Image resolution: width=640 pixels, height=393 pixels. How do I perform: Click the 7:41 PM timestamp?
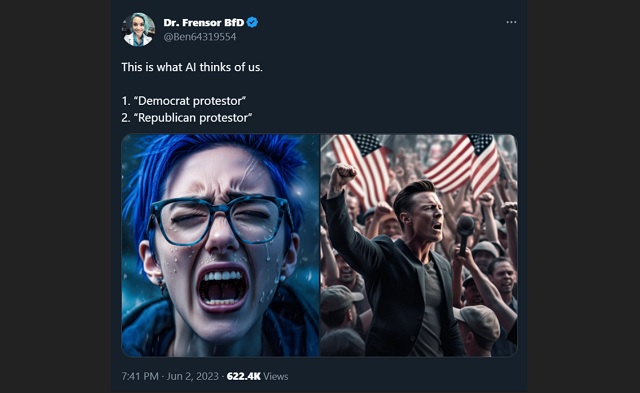click(140, 376)
